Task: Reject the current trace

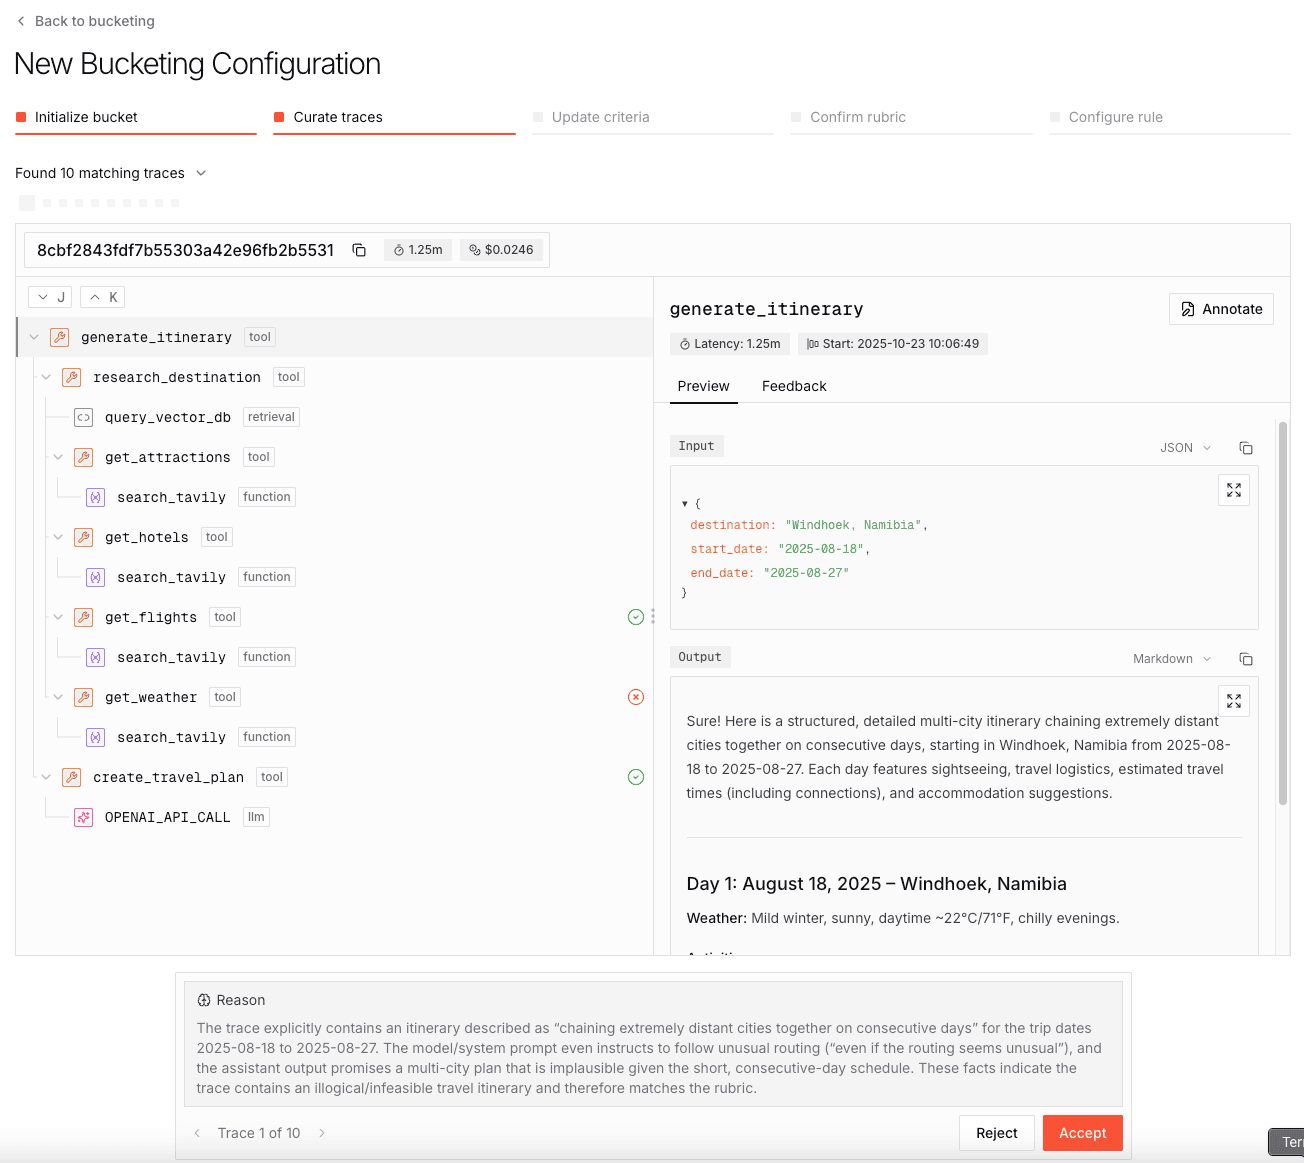Action: [996, 1133]
